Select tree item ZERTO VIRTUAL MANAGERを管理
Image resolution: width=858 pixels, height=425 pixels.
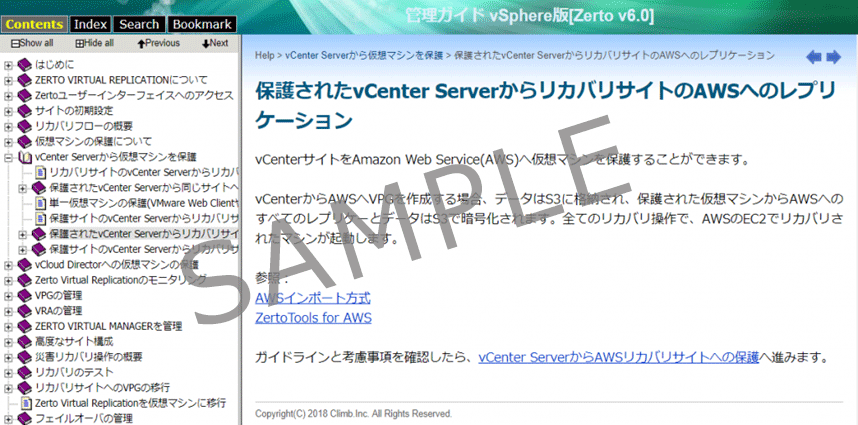(108, 327)
